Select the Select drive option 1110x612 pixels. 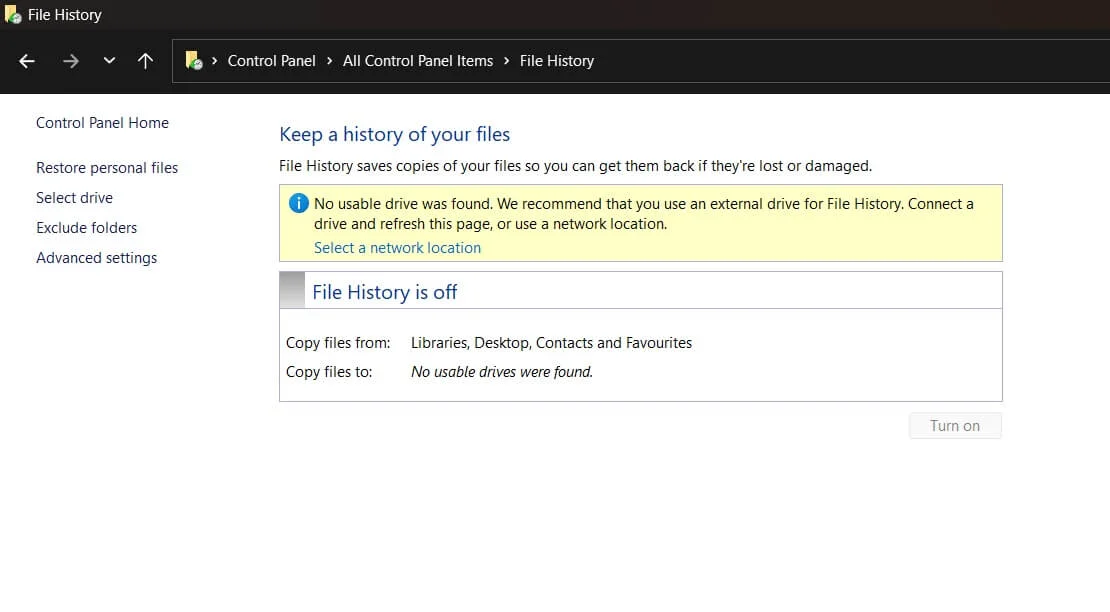coord(74,197)
